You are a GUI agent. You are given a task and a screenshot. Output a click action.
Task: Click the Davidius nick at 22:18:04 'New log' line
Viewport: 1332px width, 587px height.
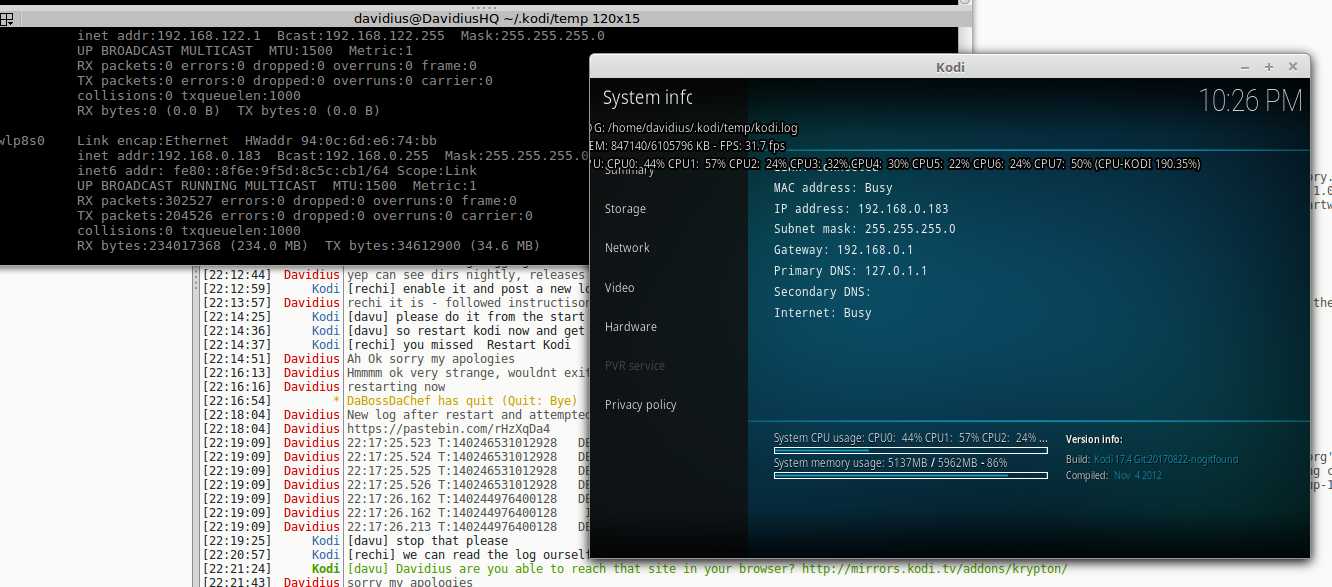[x=312, y=415]
